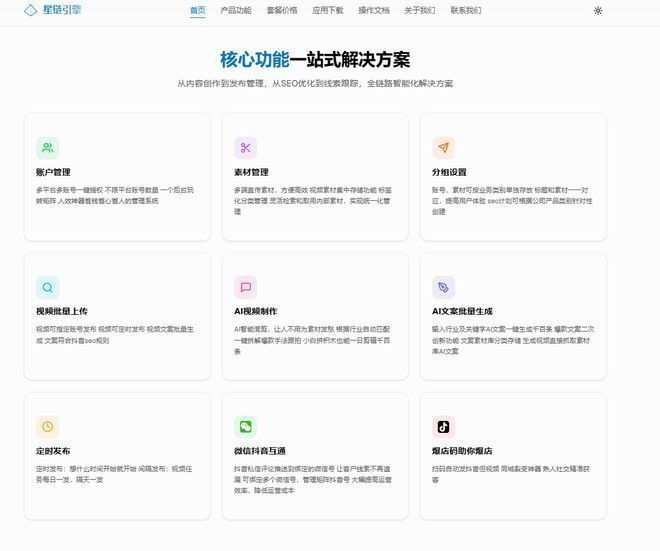Visit the 关于我们 page link
The width and height of the screenshot is (660, 551).
420,11
